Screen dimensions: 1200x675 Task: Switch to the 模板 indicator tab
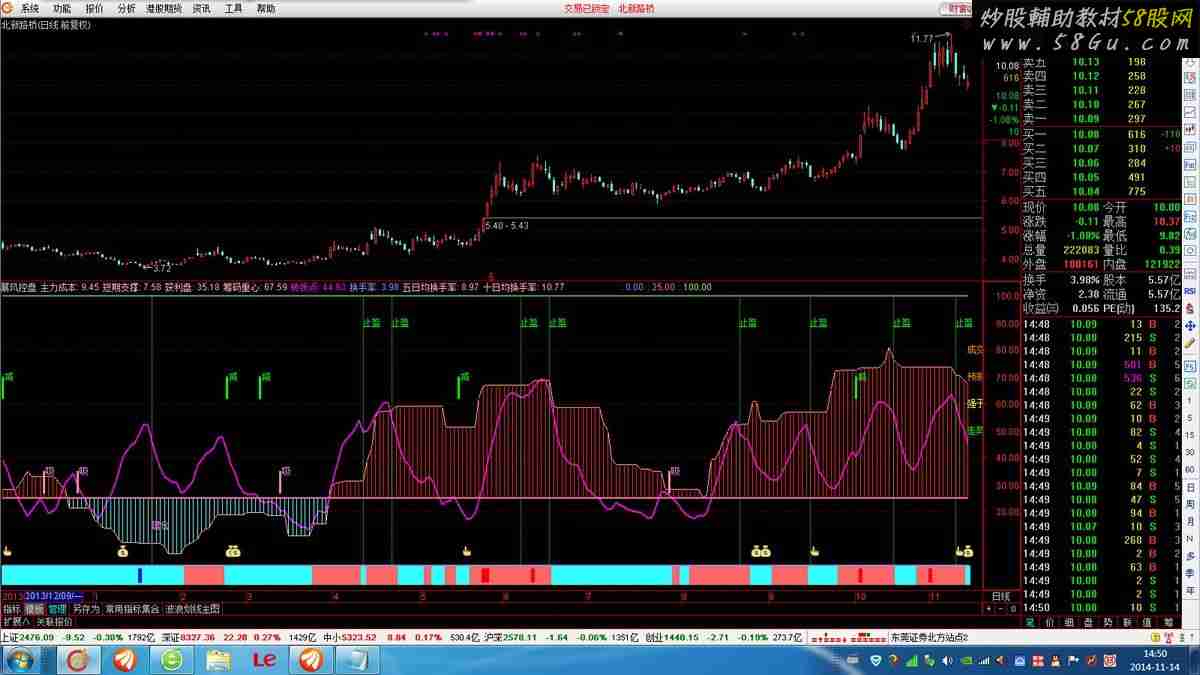pos(34,608)
